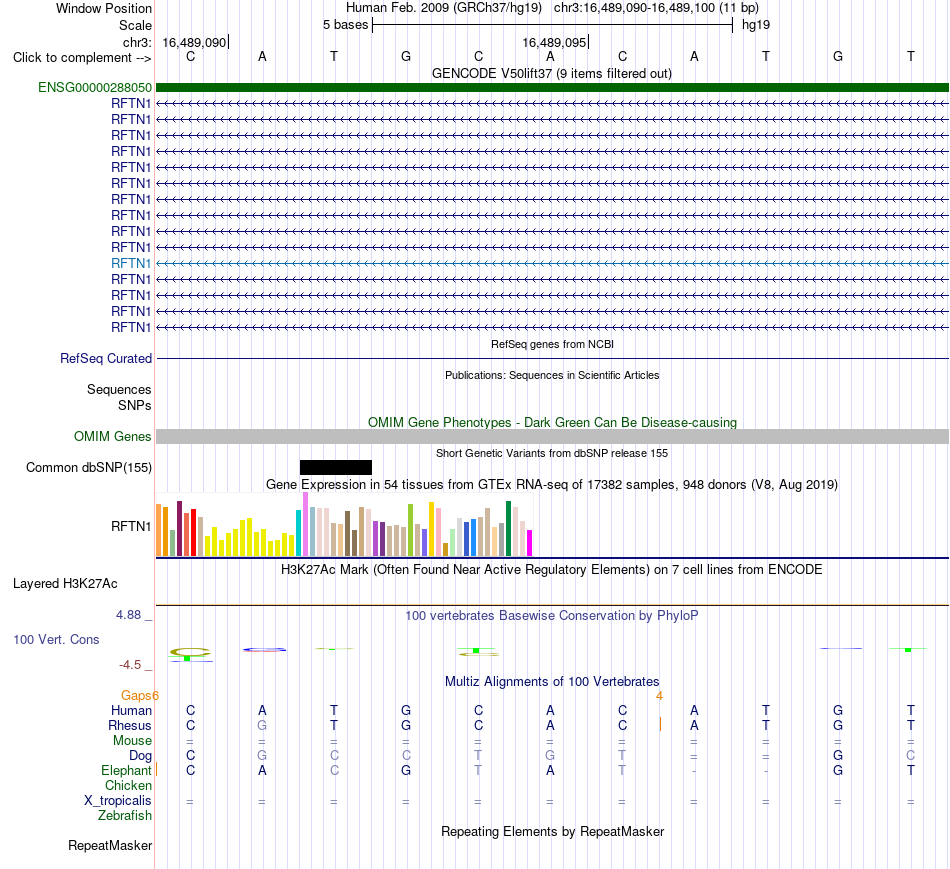Click the Window Position label
Viewport: 950px width, 869px height.
104,8
